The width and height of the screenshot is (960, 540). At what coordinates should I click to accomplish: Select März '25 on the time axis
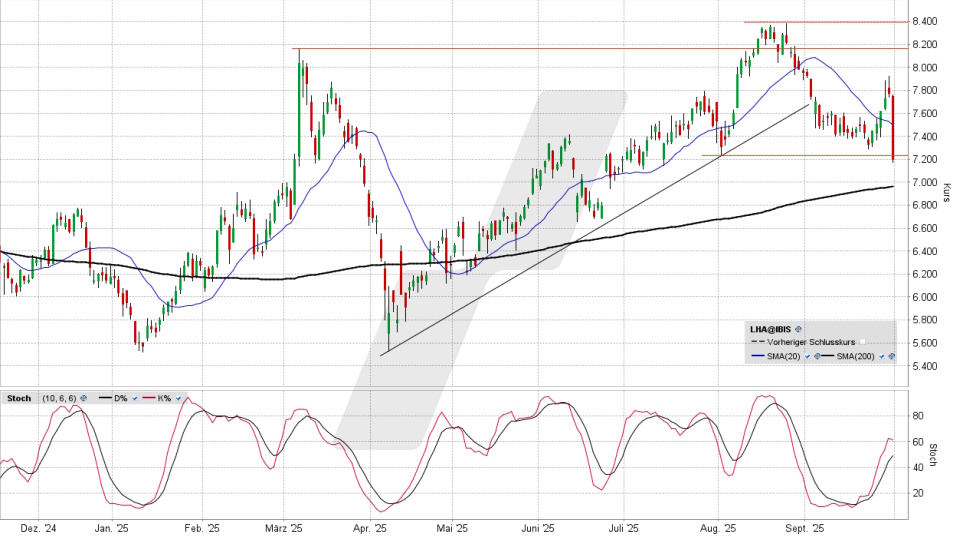[x=285, y=527]
